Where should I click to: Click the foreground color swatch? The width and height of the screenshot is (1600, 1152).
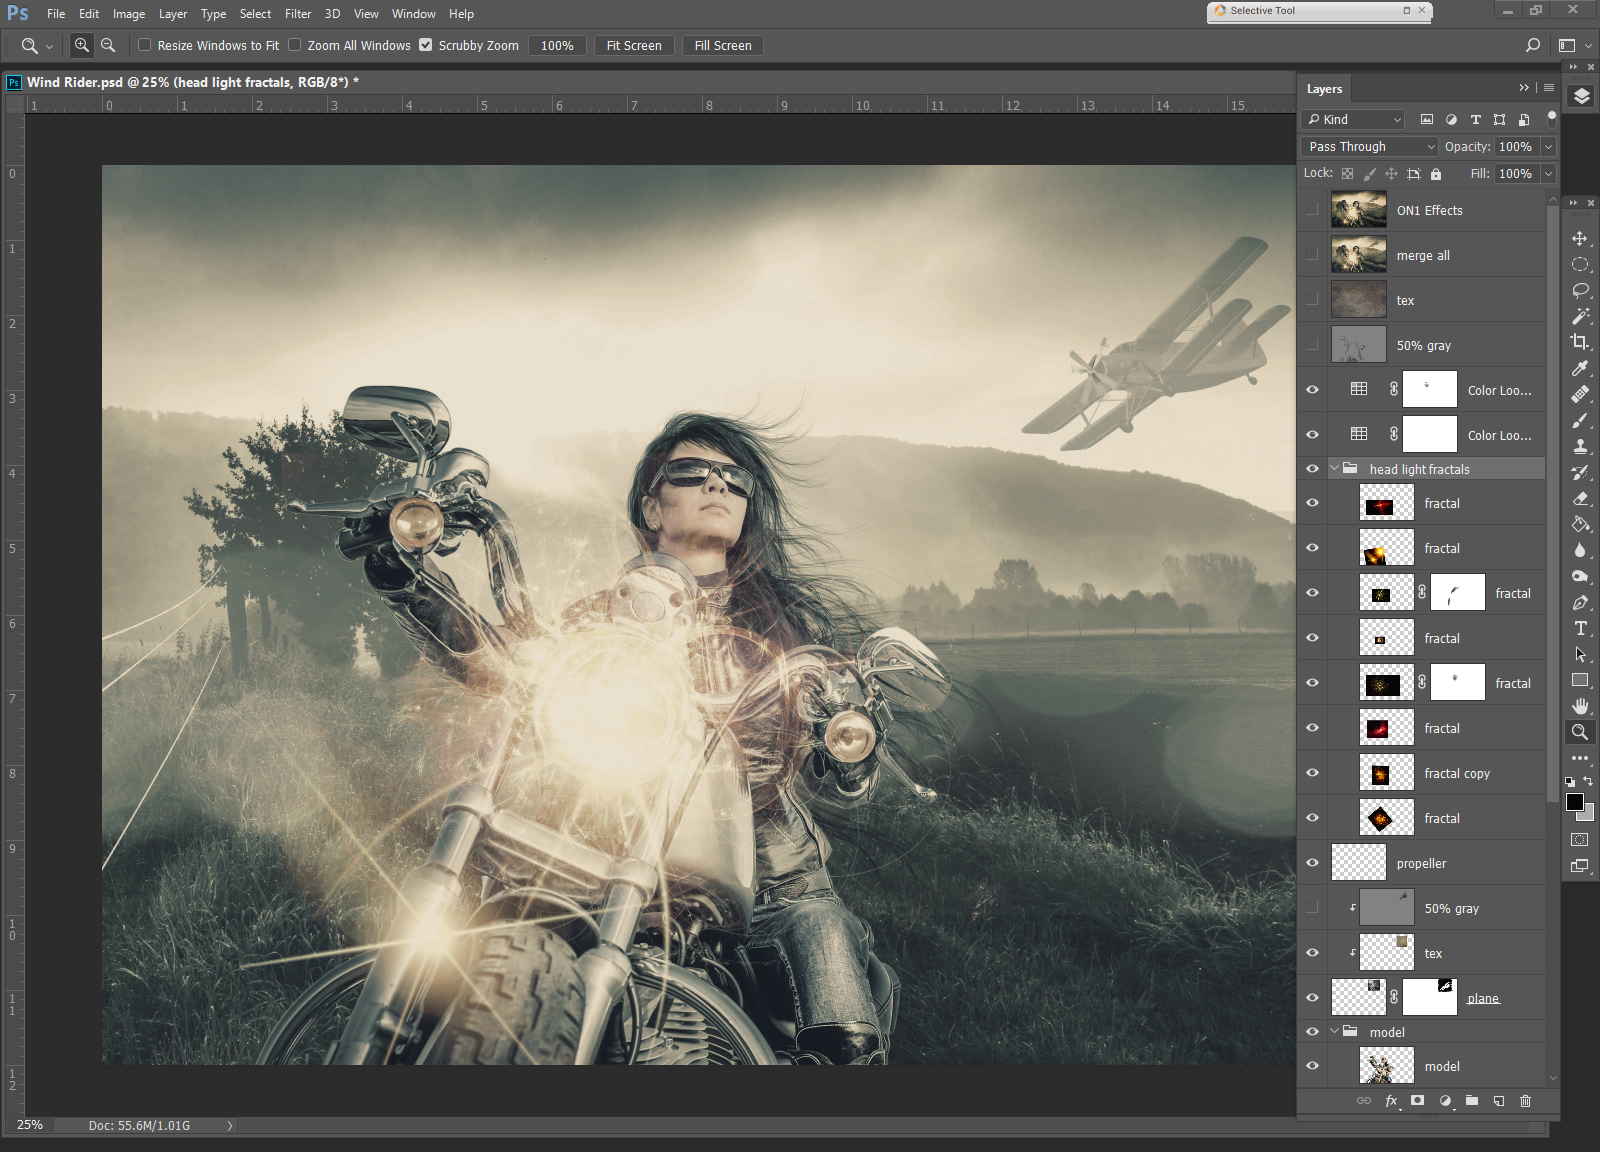click(x=1574, y=802)
